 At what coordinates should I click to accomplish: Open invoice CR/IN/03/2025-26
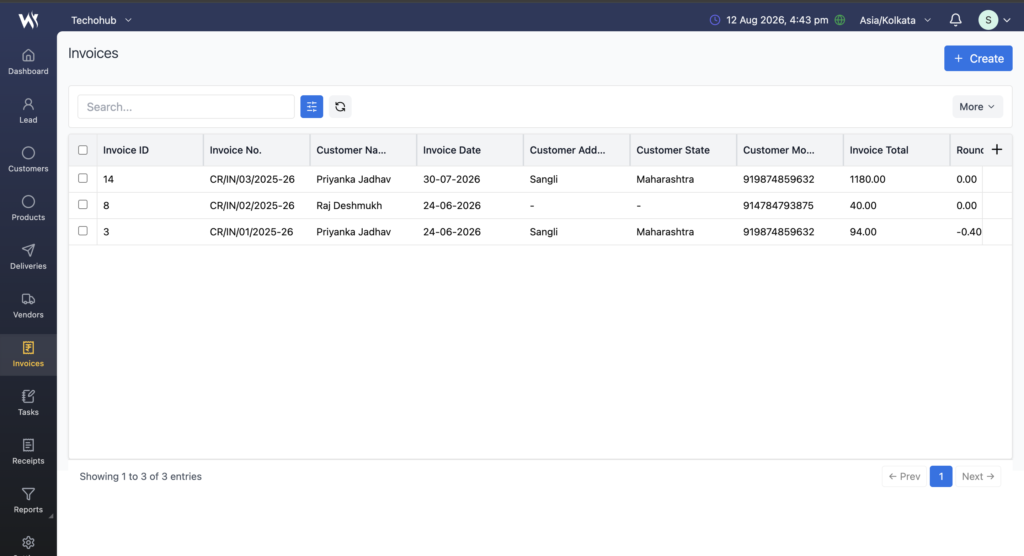(252, 179)
